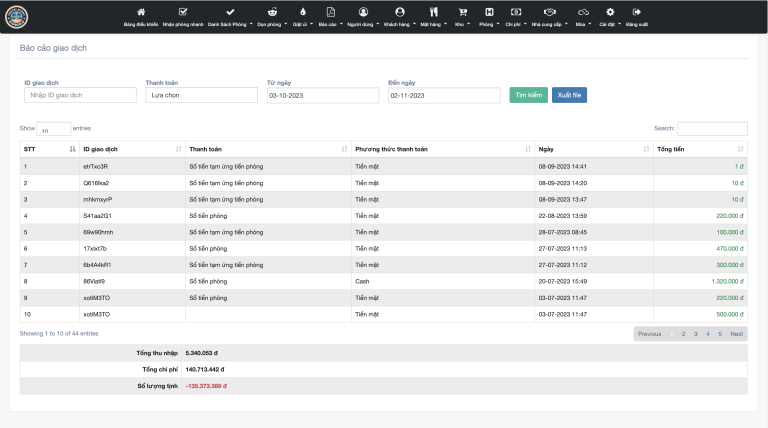
Task: Open the Báo cáo document icon
Action: [x=331, y=12]
